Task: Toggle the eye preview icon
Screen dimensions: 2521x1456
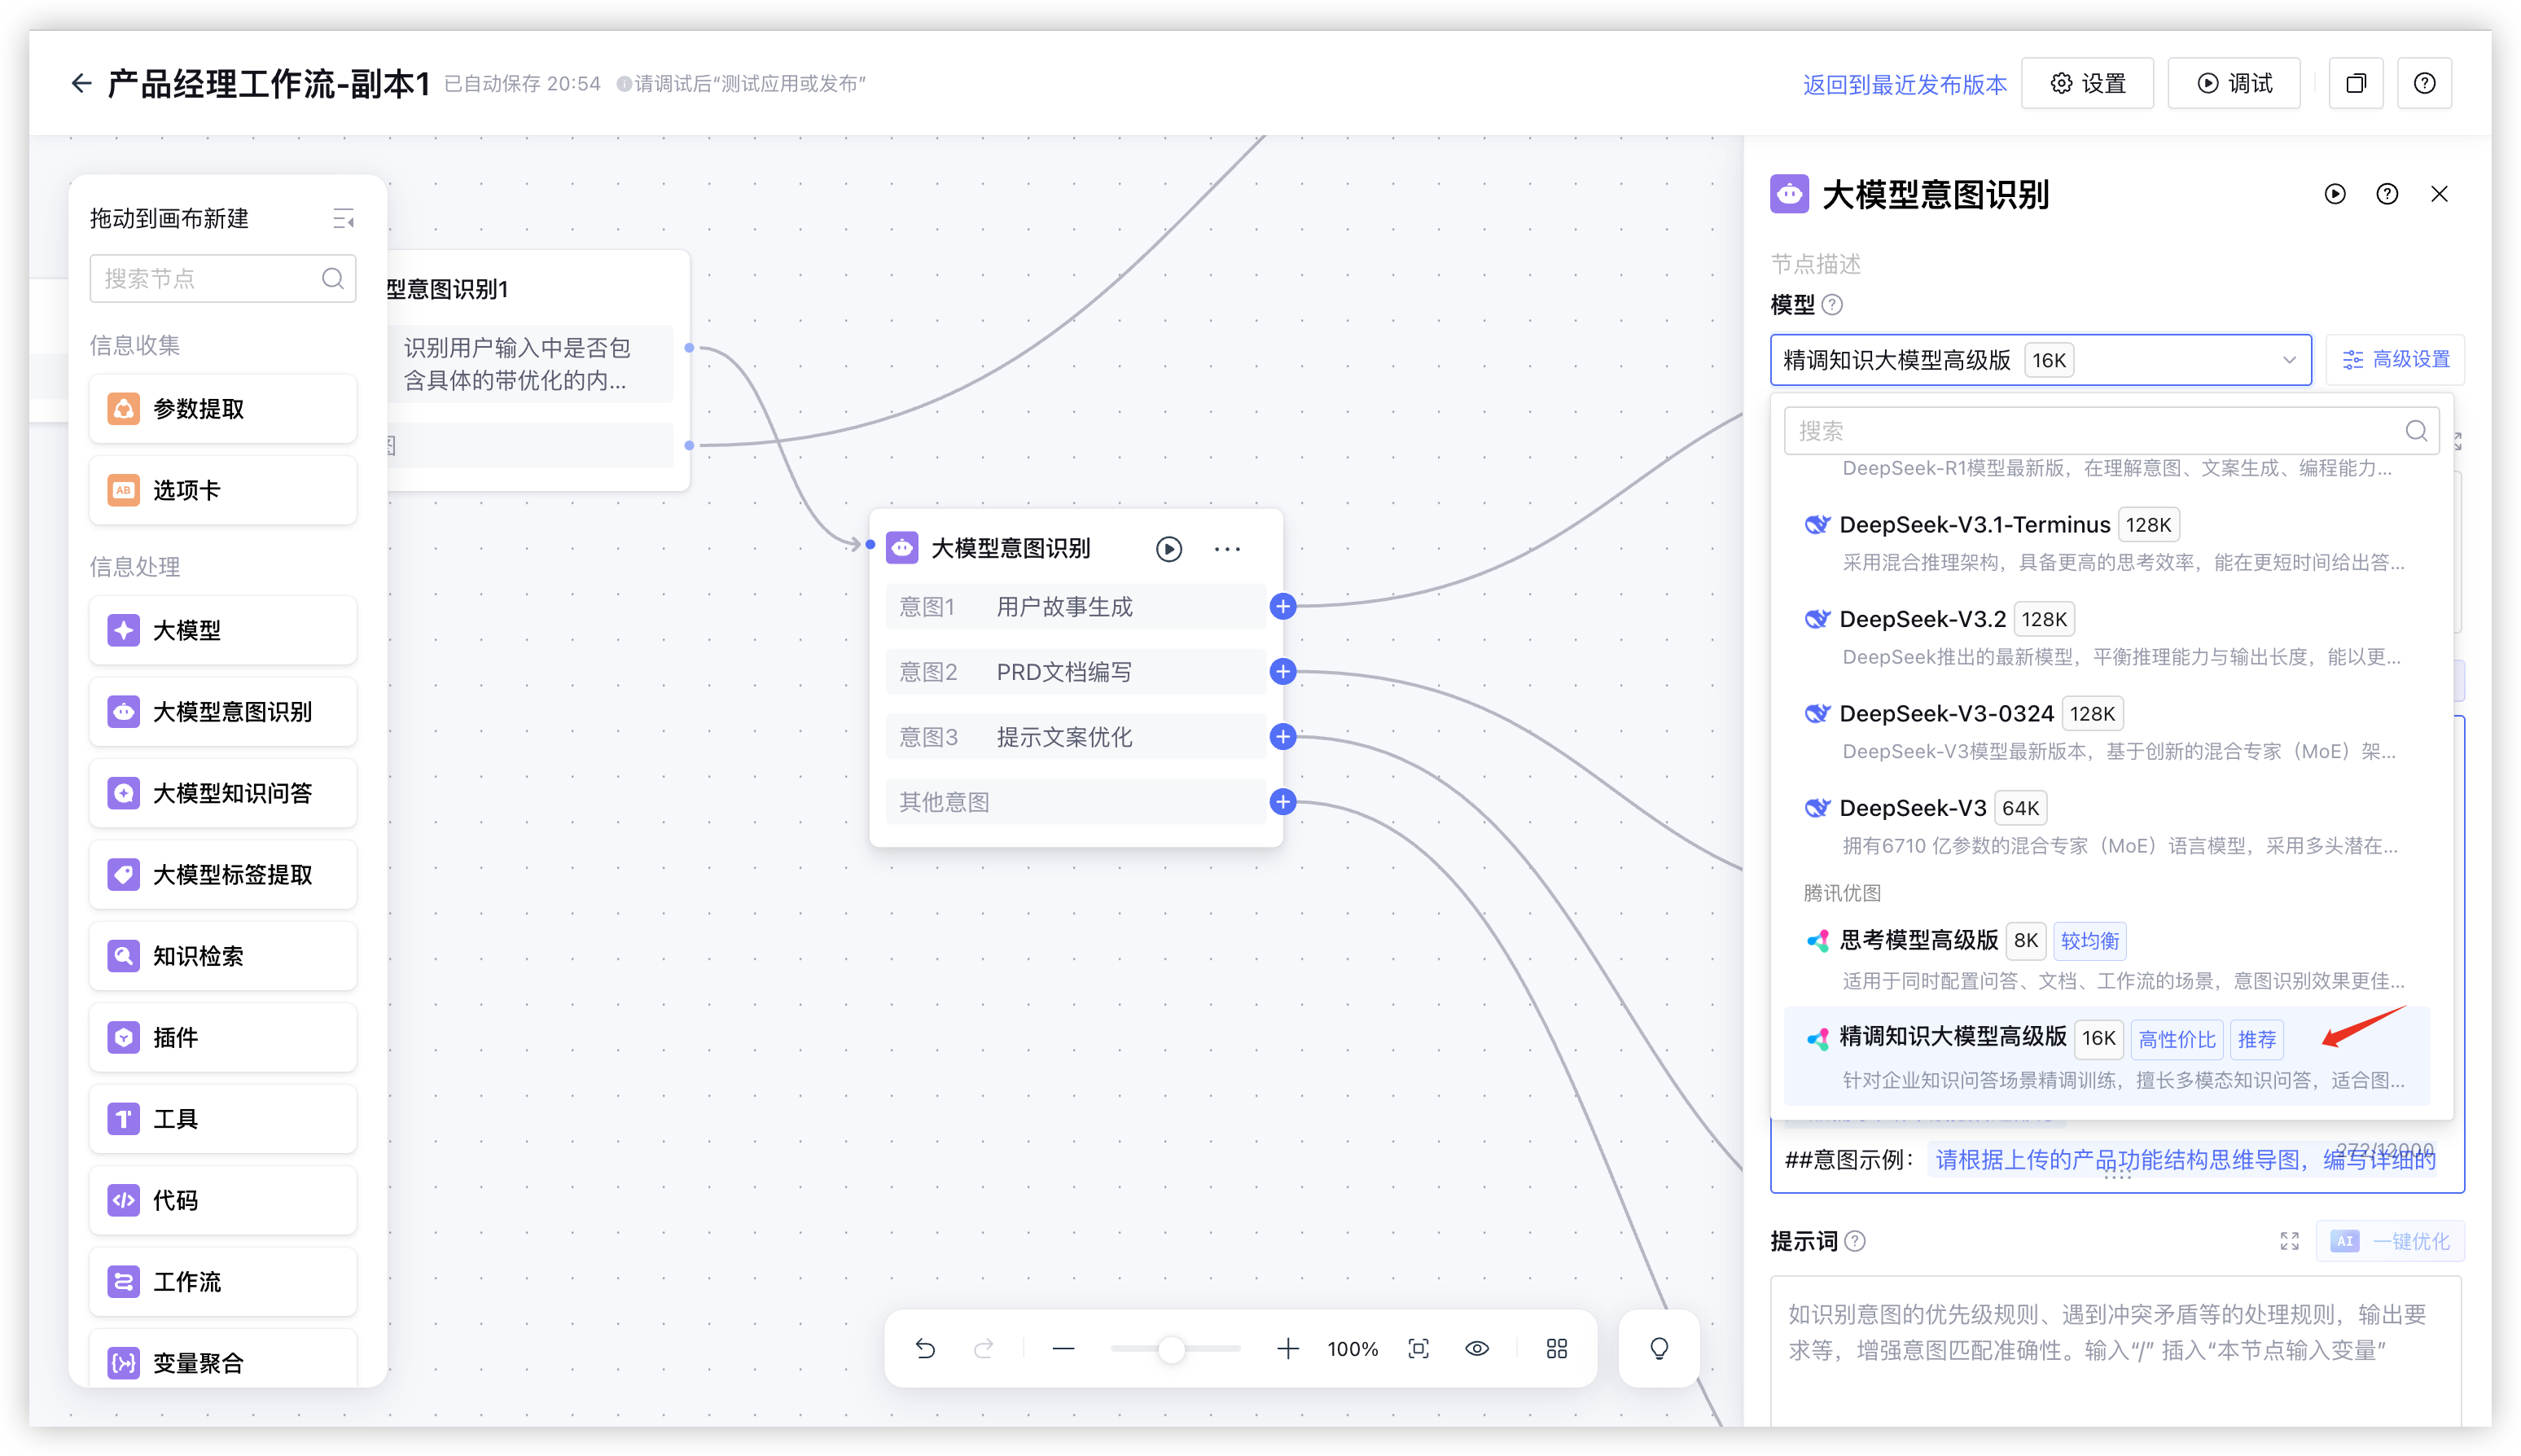Action: click(1477, 1349)
